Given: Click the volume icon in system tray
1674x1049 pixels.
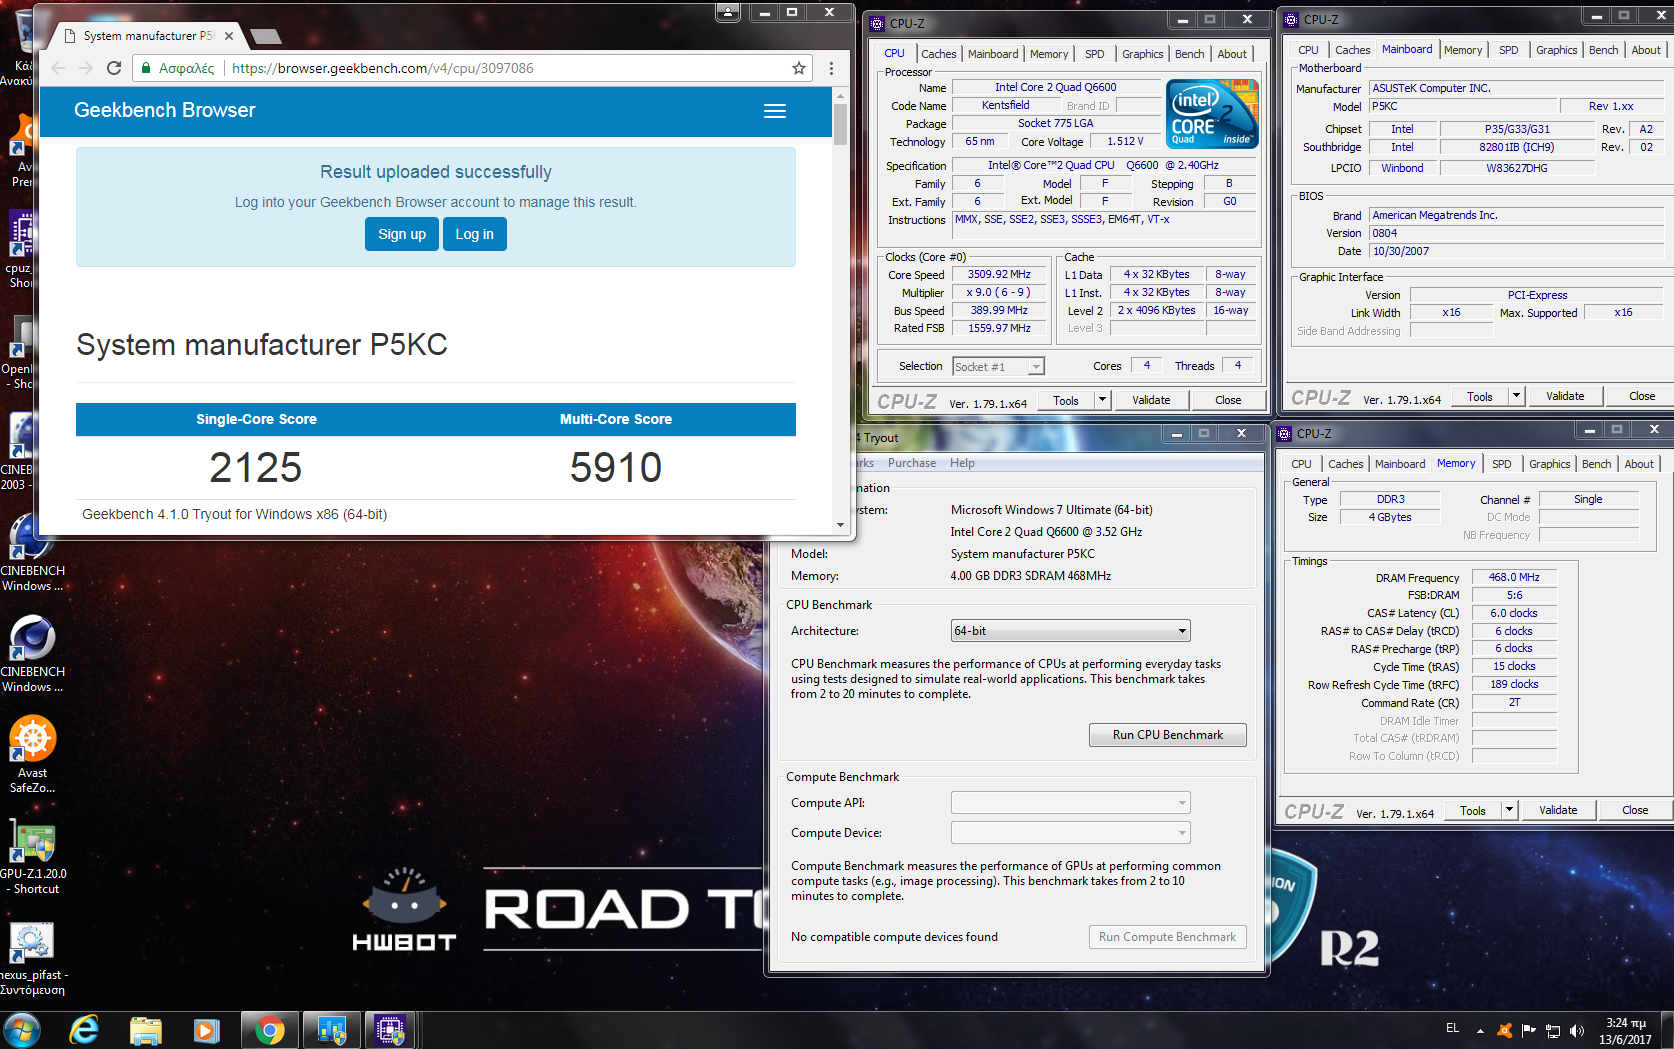Looking at the screenshot, I should pos(1577,1030).
